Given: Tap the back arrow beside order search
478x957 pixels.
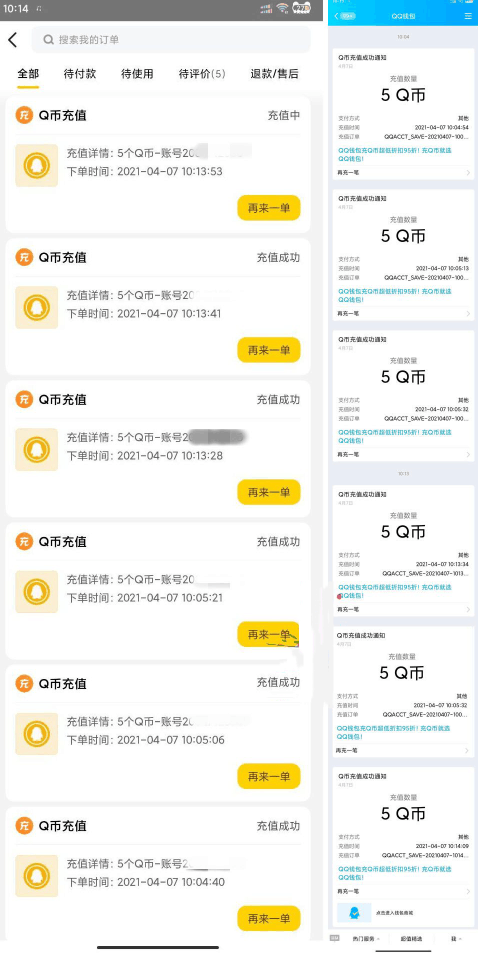Looking at the screenshot, I should (12, 40).
